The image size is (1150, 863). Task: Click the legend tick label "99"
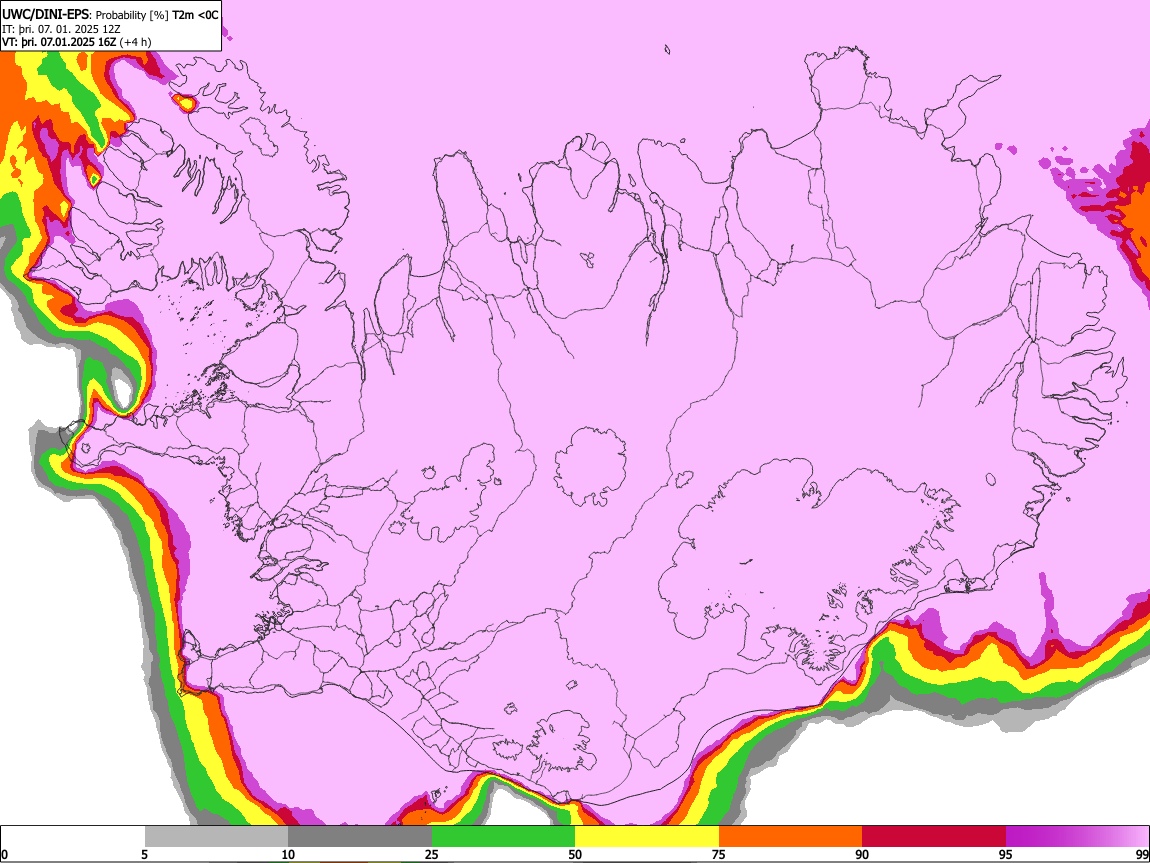pyautogui.click(x=1141, y=855)
